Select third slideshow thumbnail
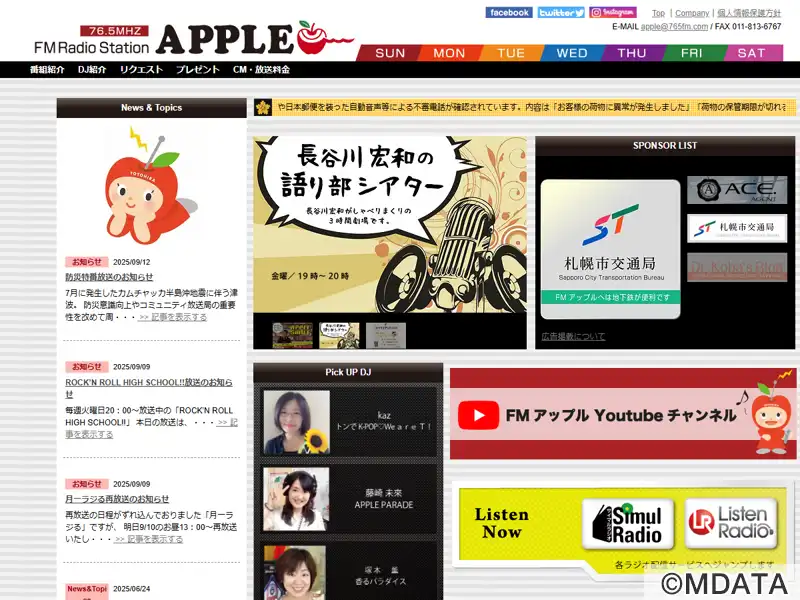 coord(386,335)
